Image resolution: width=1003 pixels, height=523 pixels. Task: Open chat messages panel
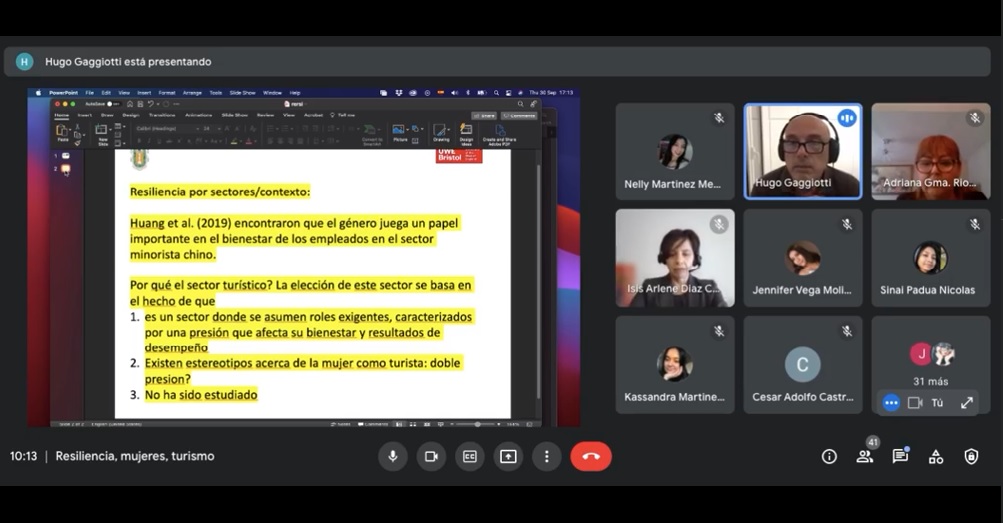tap(901, 456)
